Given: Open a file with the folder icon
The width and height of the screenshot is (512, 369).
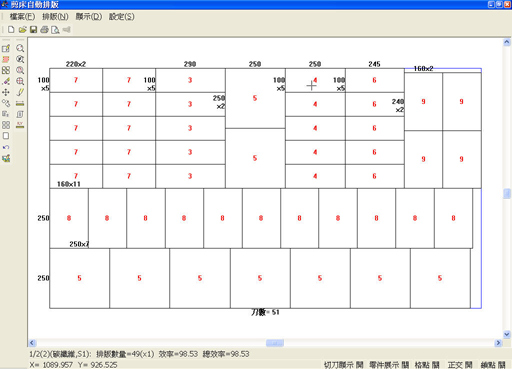Looking at the screenshot, I should pos(22,30).
